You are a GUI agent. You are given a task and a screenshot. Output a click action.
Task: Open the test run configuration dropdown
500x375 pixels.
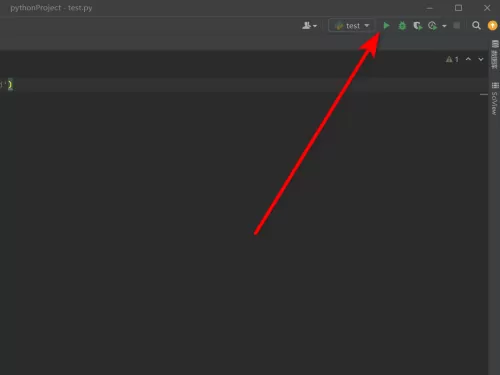click(351, 26)
